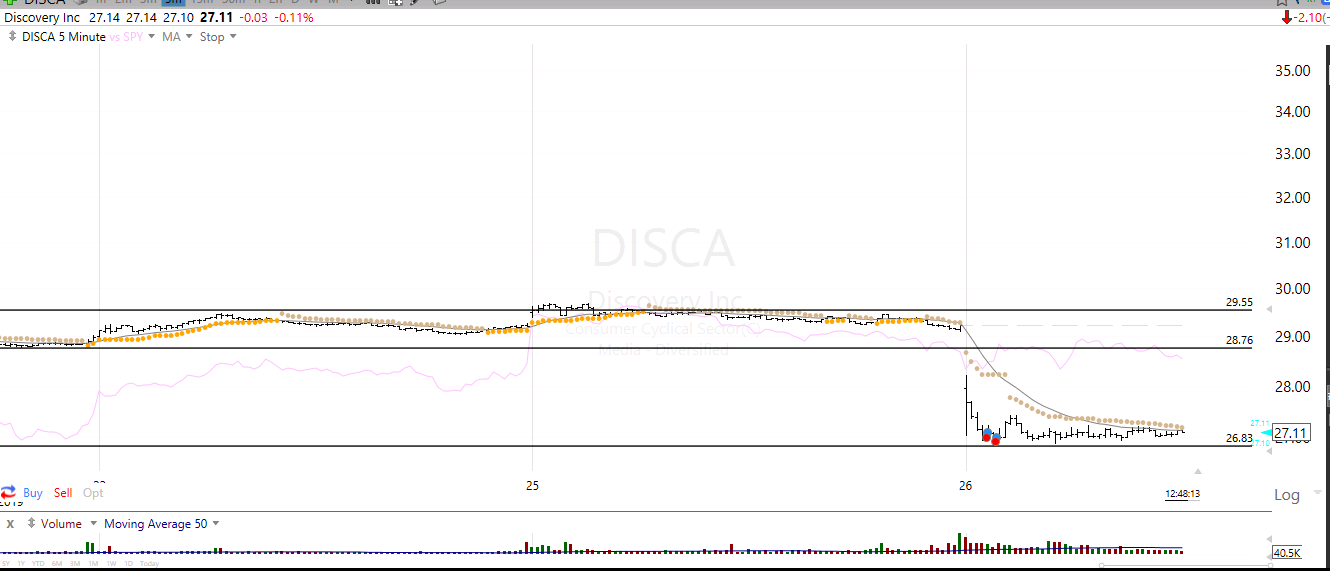The image size is (1330, 571).
Task: Set the time span to 1M
Action: tap(93, 563)
